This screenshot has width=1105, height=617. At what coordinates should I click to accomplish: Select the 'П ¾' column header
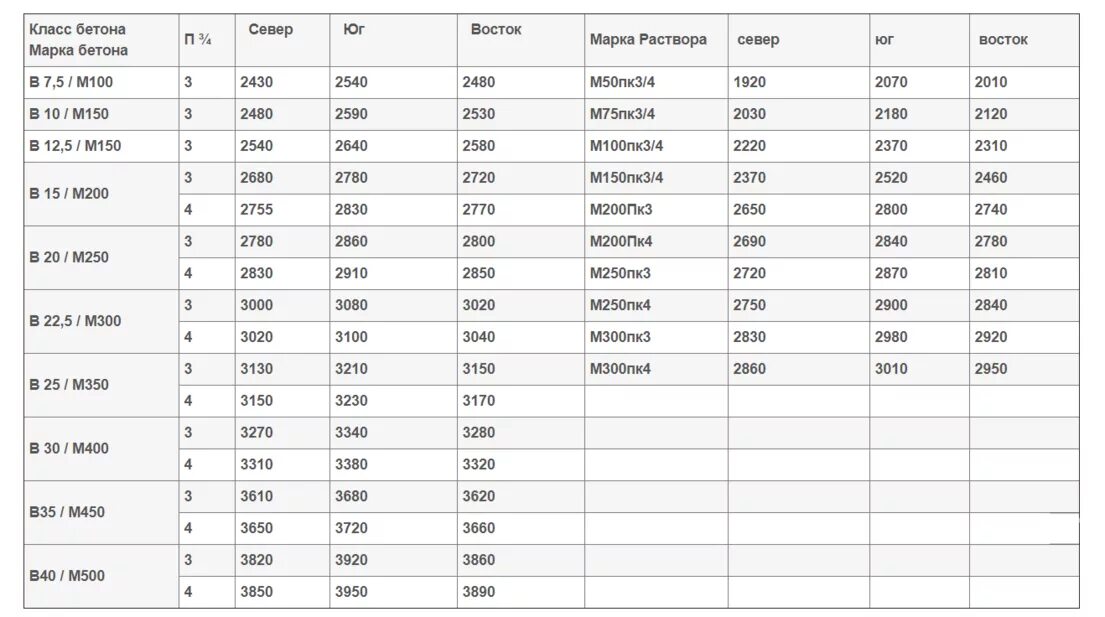[x=207, y=40]
